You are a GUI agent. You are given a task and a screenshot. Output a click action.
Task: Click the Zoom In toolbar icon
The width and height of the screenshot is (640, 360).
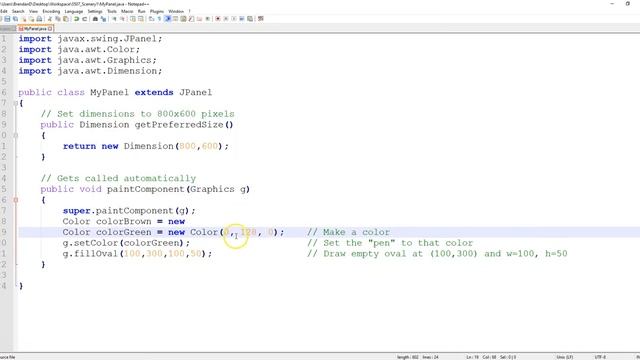click(x=113, y=19)
